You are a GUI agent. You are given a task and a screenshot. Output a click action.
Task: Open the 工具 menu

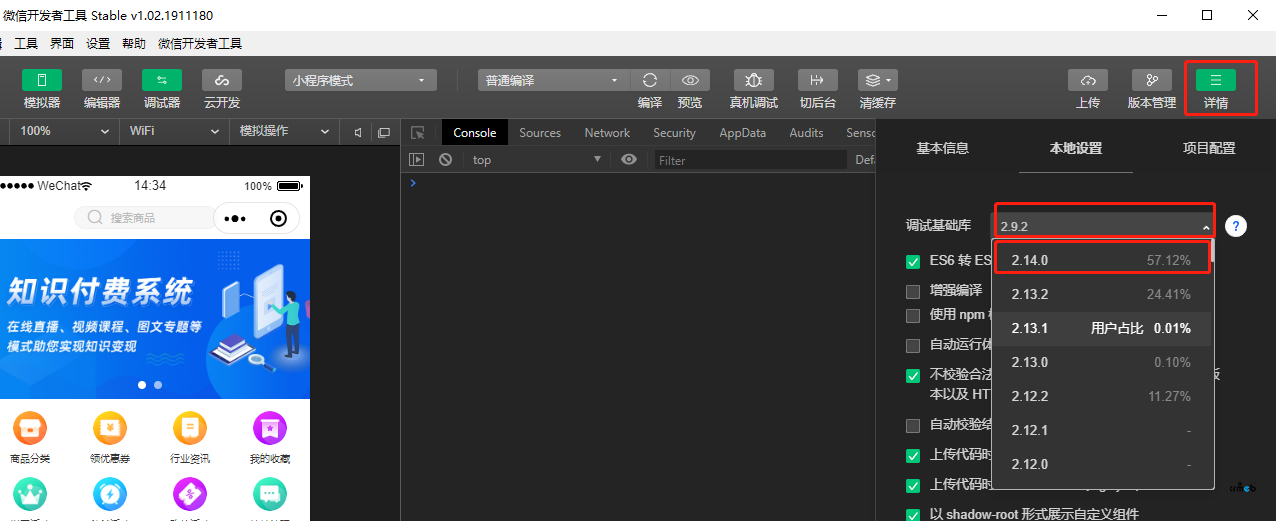(x=26, y=44)
